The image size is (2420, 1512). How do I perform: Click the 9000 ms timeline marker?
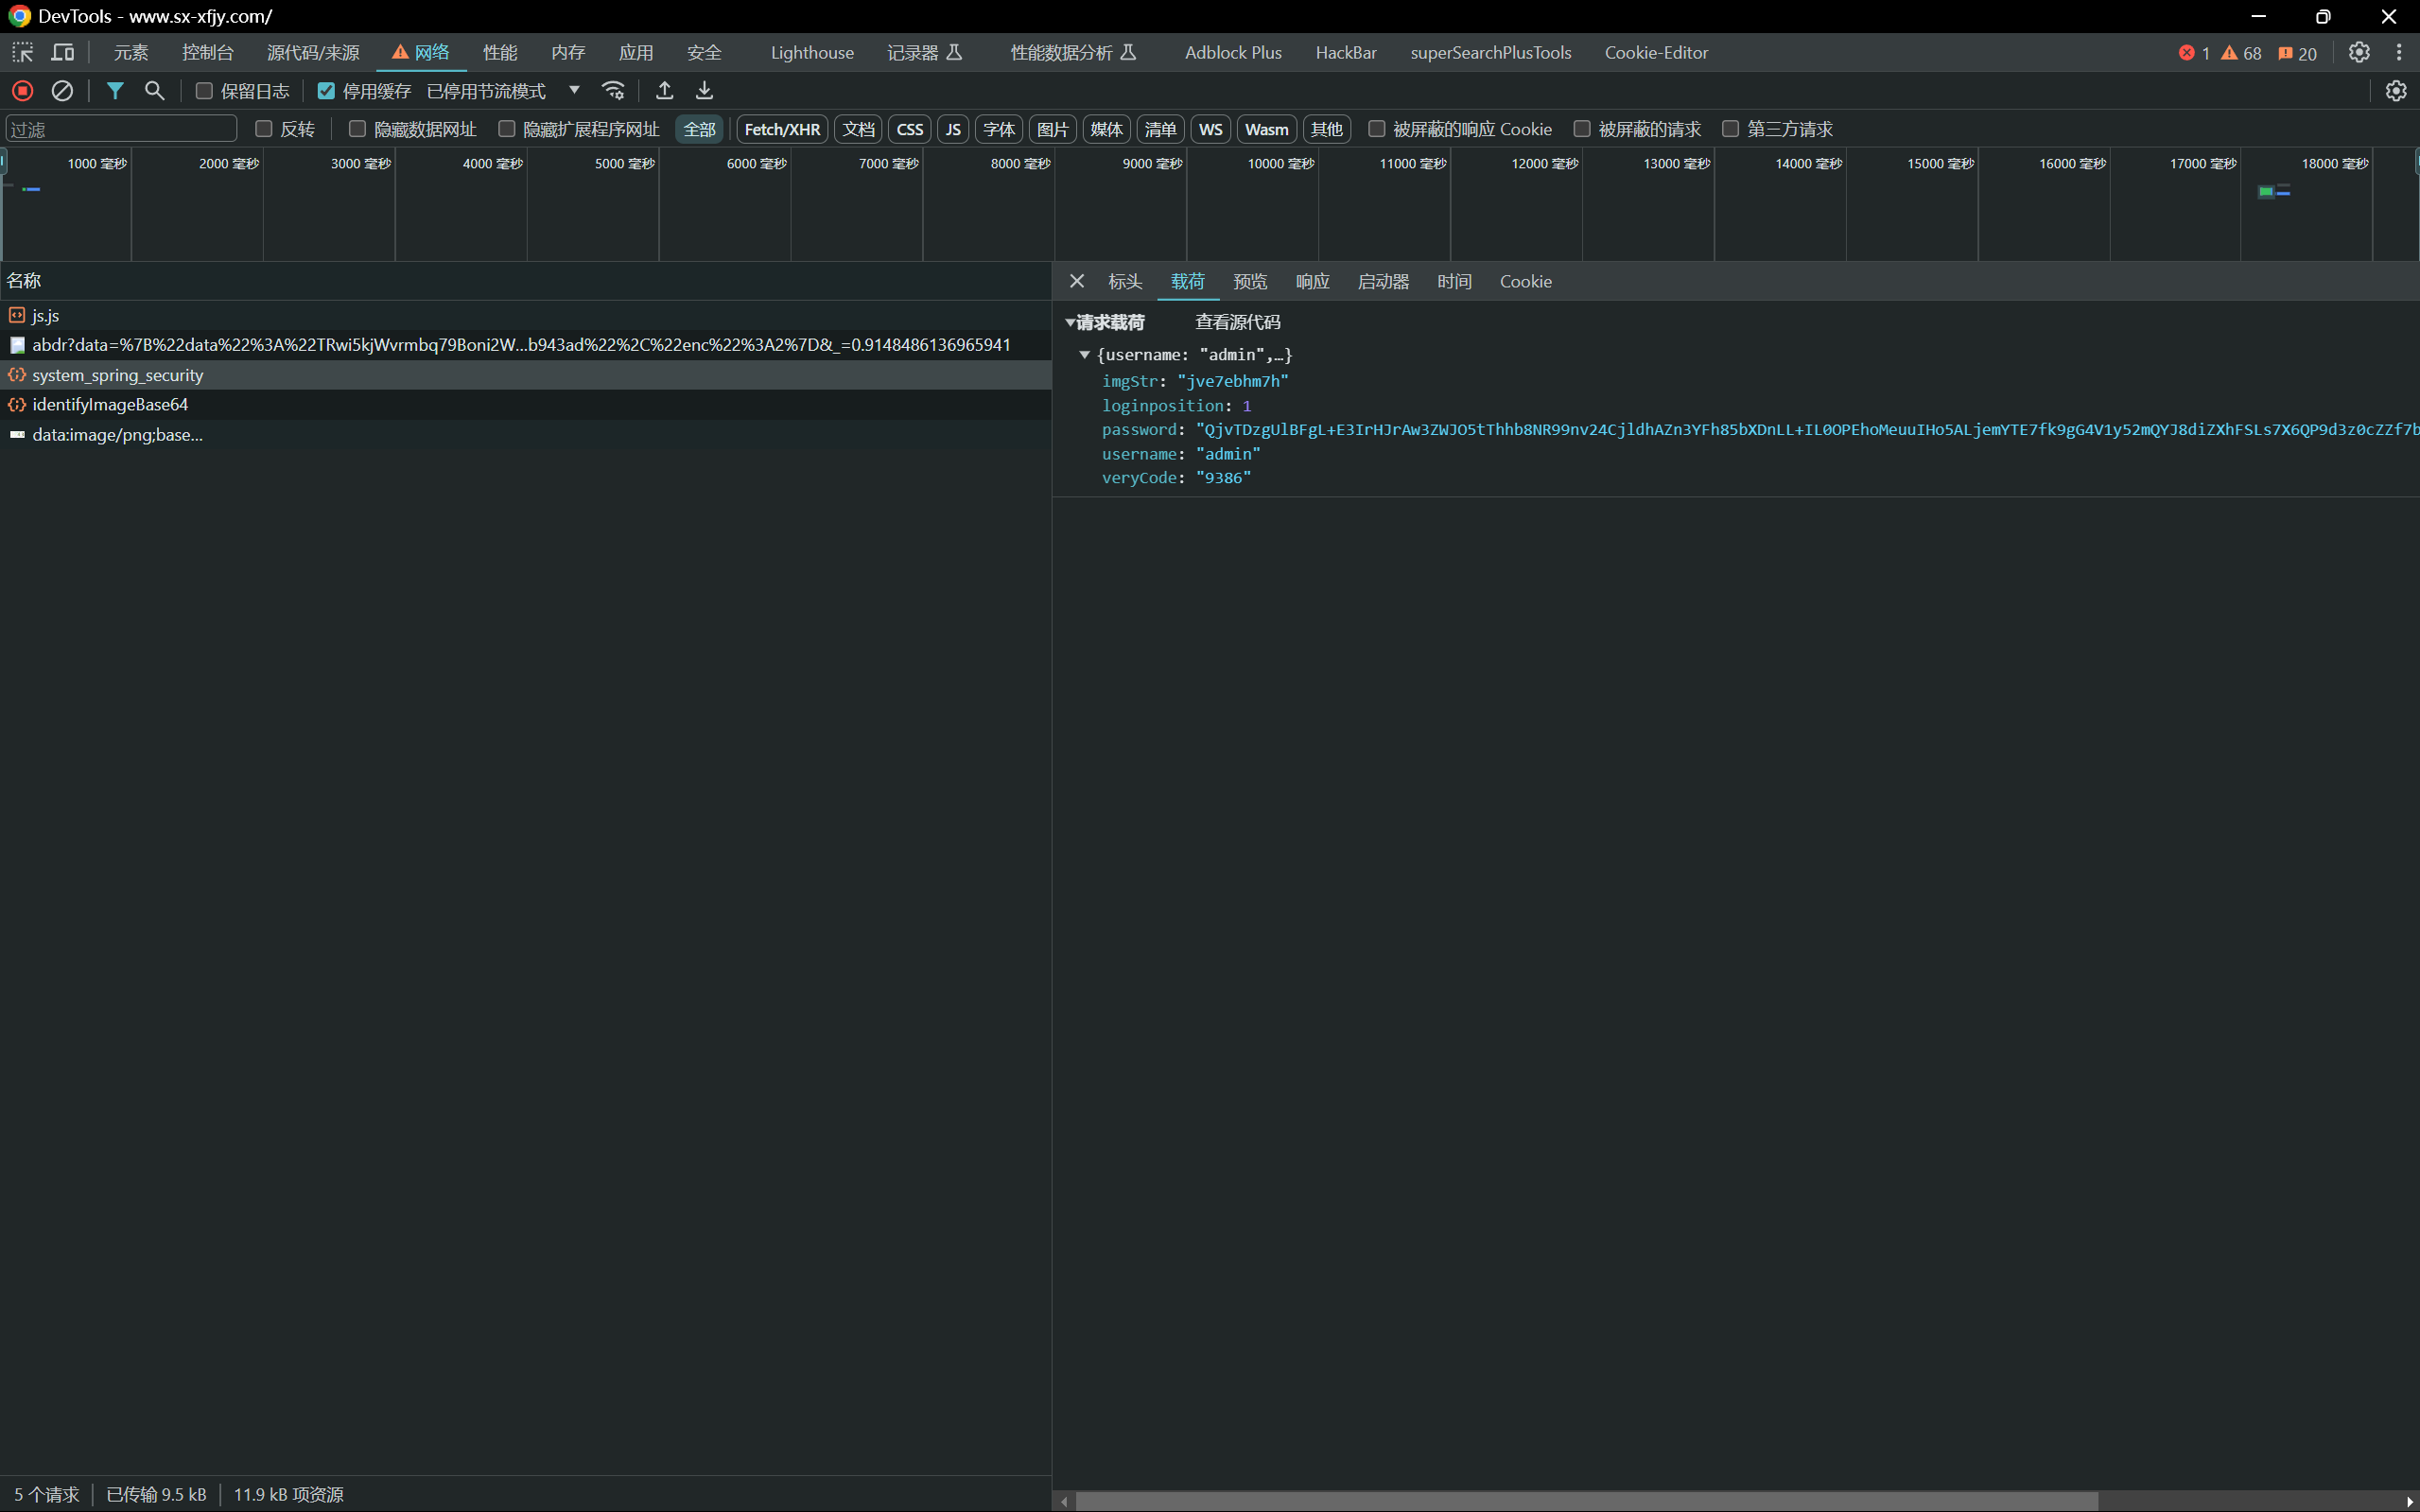(x=1152, y=163)
